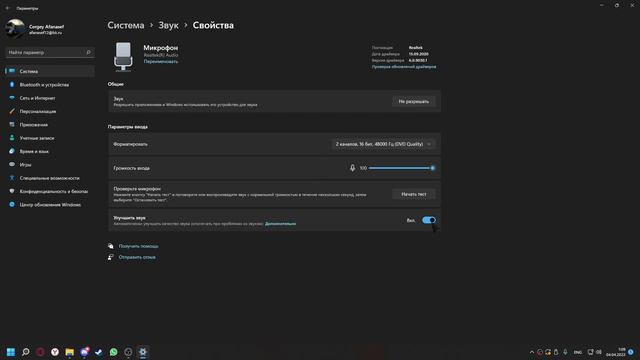
Task: Click the Начать тест button
Action: tap(413, 194)
